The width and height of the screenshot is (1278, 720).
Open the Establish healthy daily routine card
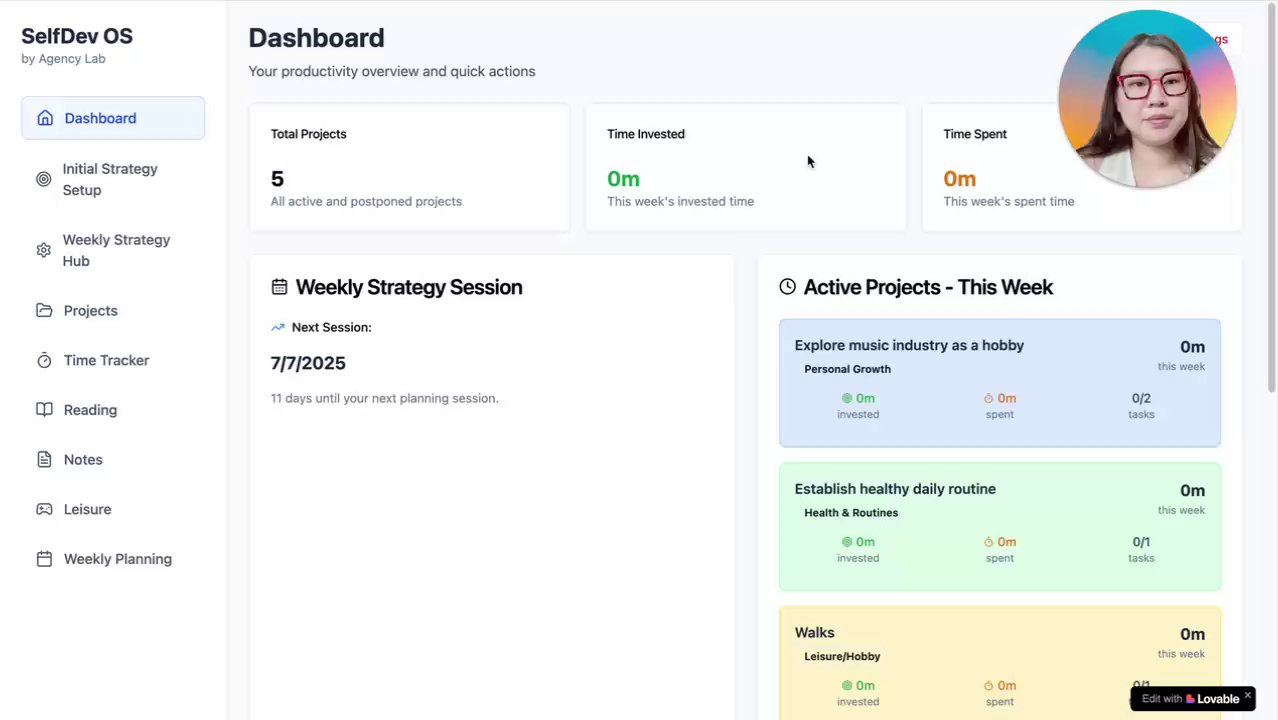point(999,526)
